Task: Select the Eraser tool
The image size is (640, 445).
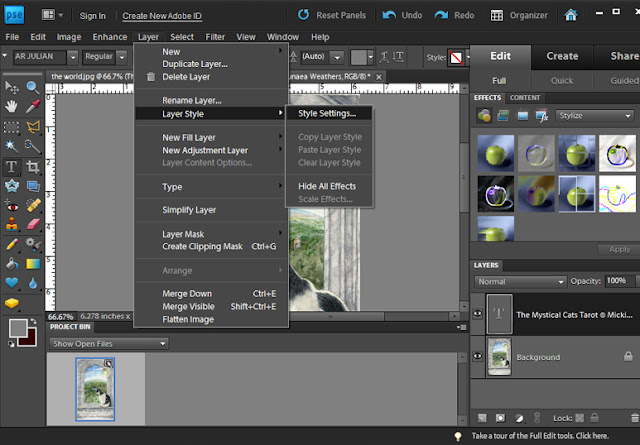Action: (33, 224)
